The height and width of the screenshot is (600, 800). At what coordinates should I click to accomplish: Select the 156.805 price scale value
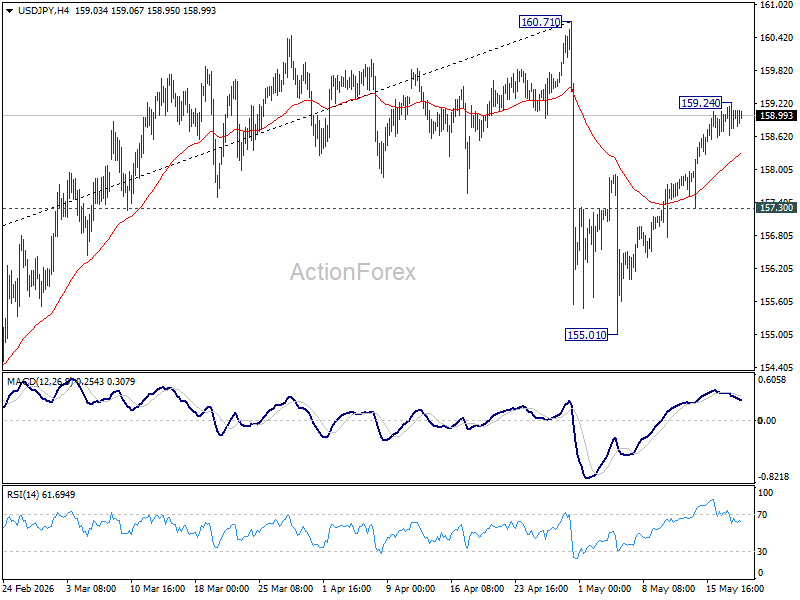pos(777,236)
